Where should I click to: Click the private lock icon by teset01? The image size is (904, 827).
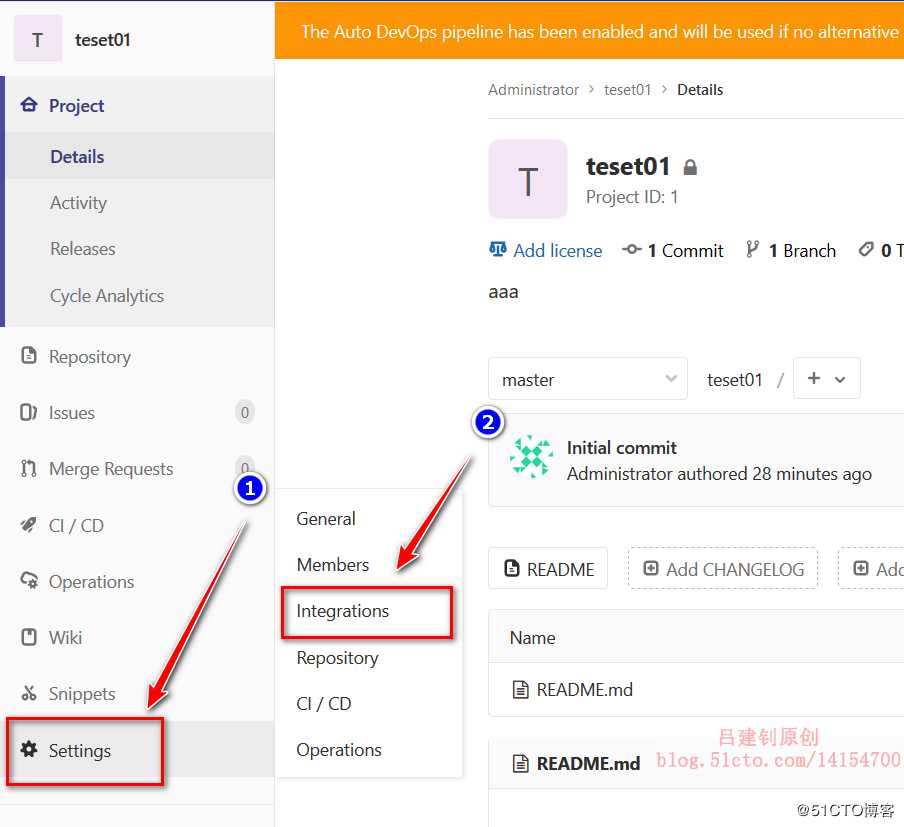tap(690, 167)
